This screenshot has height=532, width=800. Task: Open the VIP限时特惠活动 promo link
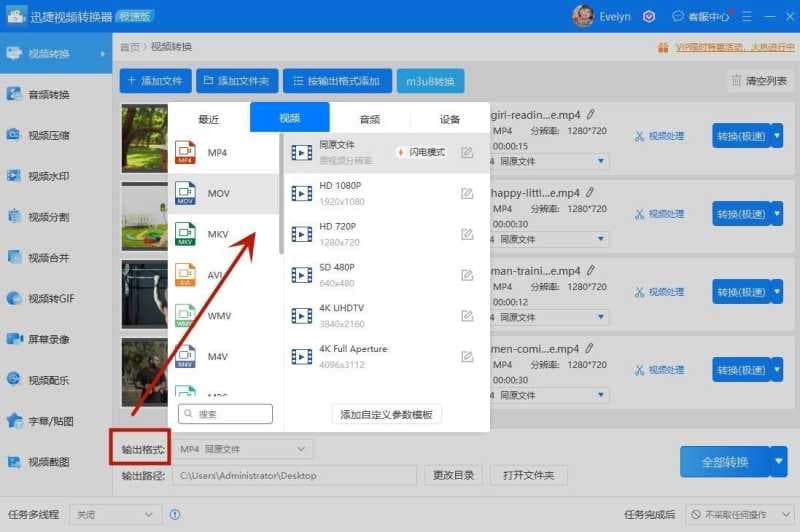pyautogui.click(x=735, y=47)
